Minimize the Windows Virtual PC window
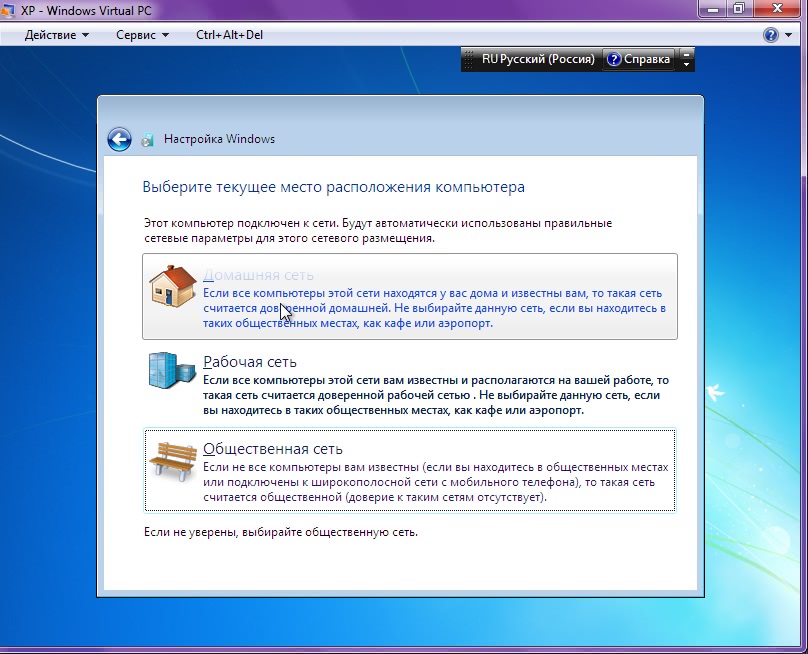808x654 pixels. [x=713, y=8]
